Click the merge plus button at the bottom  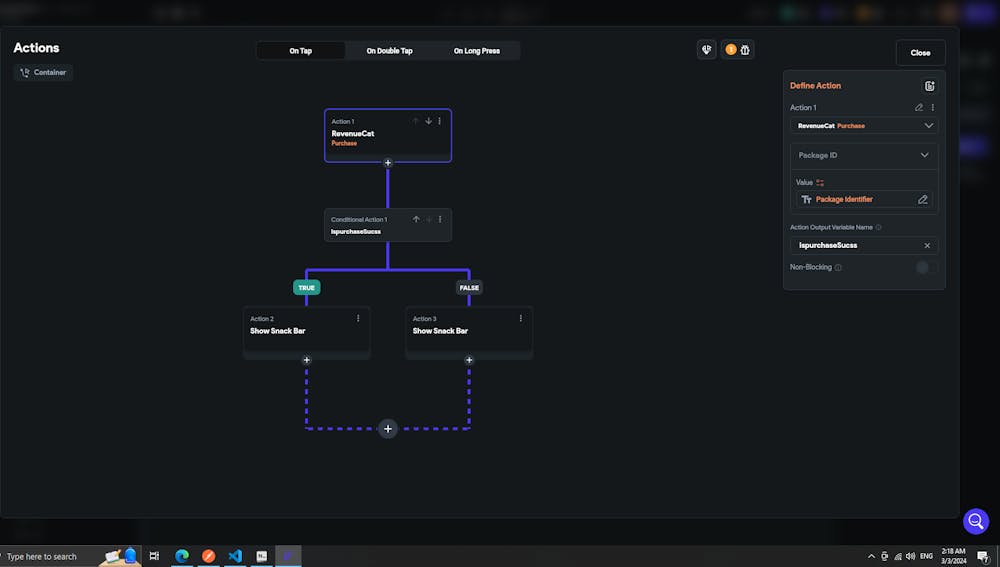click(x=388, y=429)
